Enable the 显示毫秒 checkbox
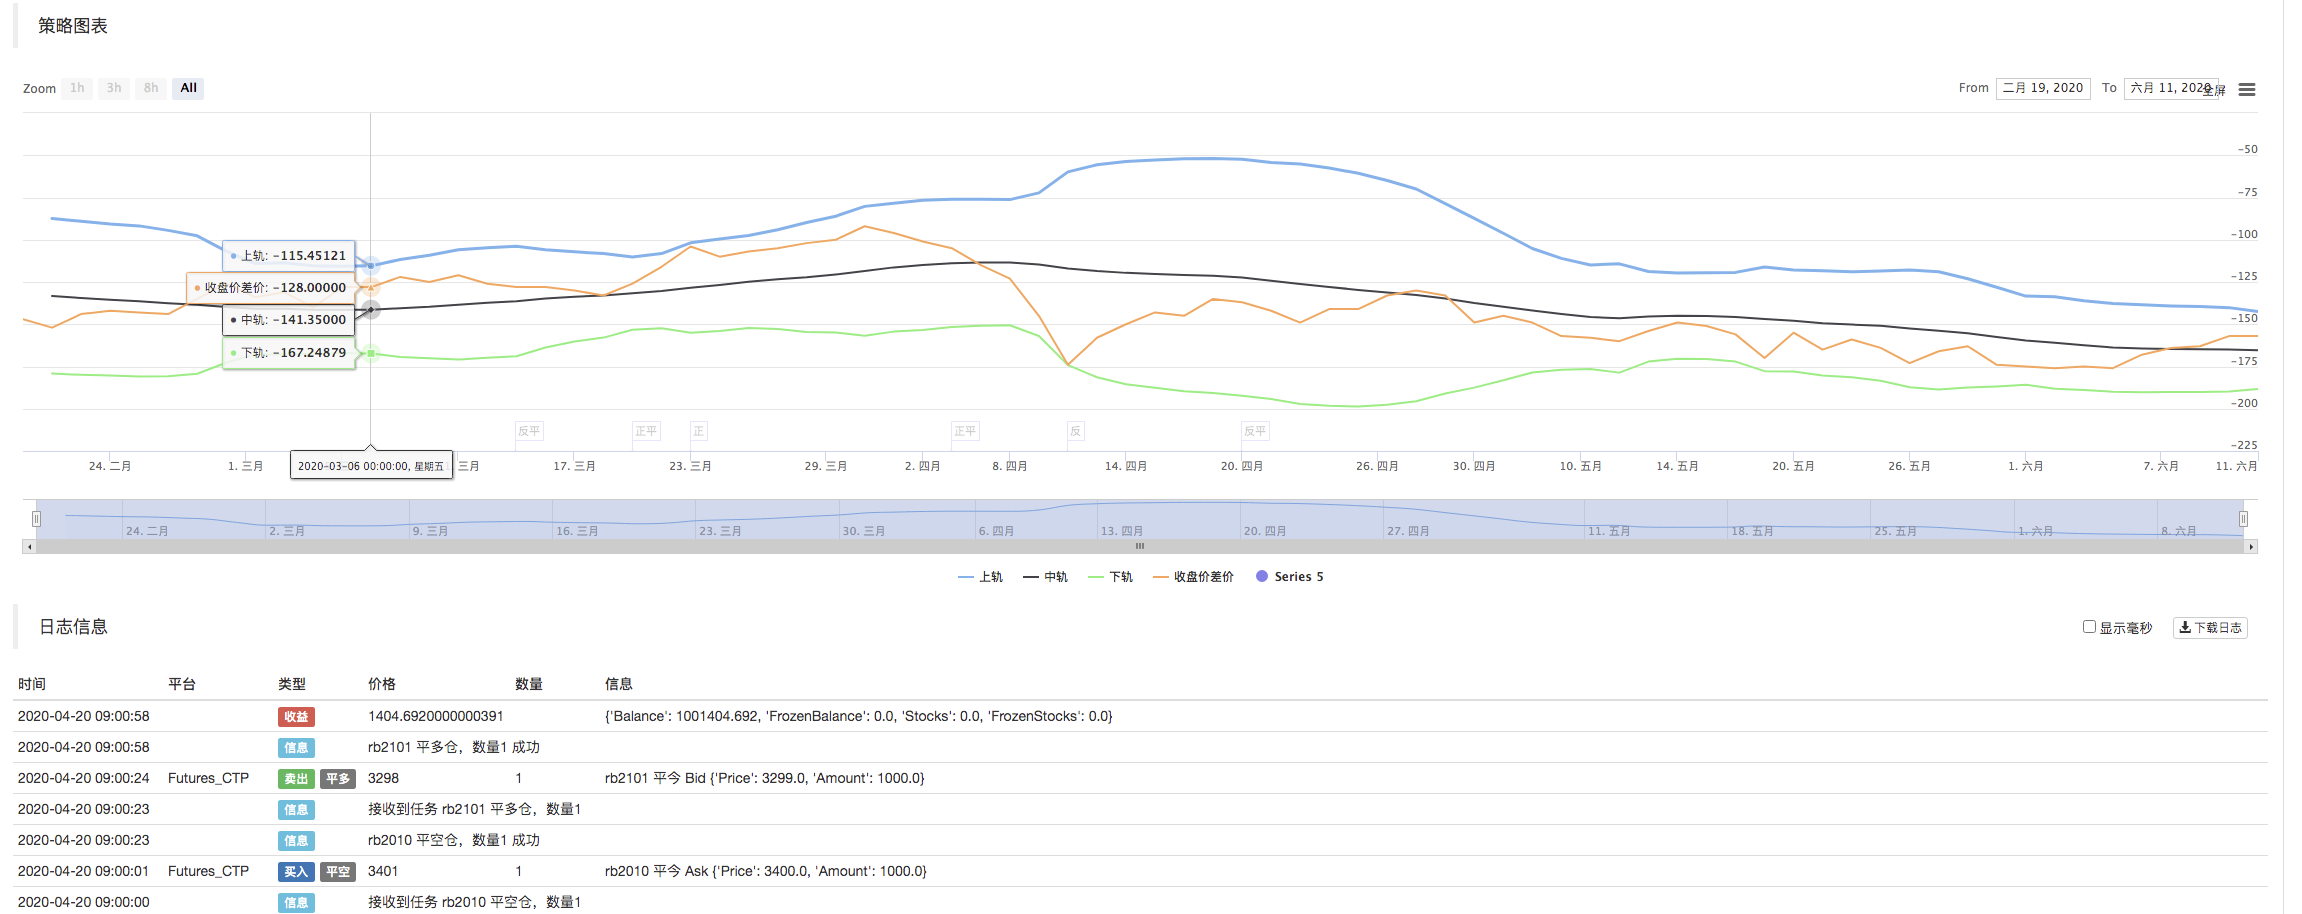This screenshot has height=914, width=2302. point(2089,627)
